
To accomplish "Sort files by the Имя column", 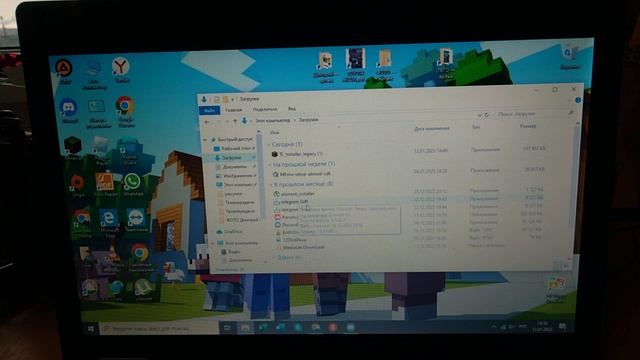I will (274, 133).
